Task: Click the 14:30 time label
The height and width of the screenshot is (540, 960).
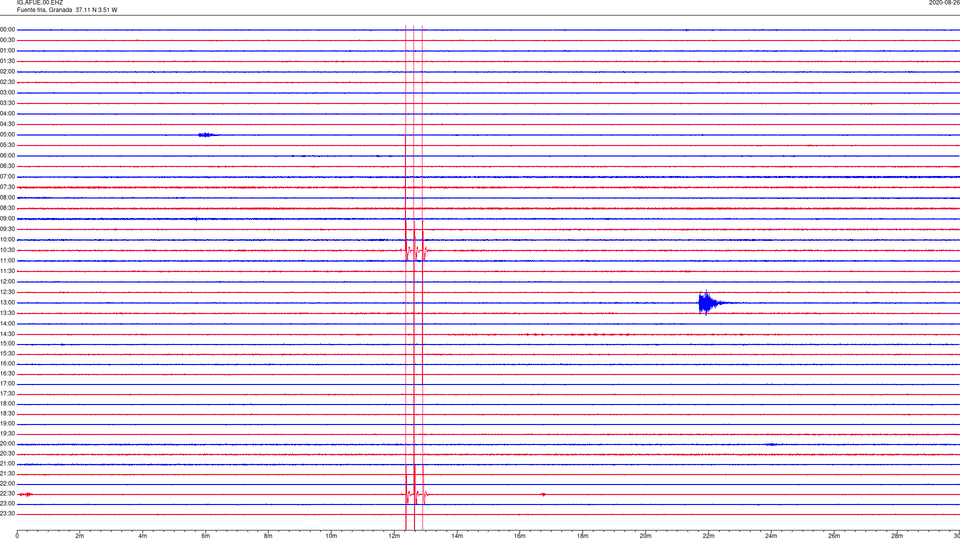Action: tap(8, 334)
